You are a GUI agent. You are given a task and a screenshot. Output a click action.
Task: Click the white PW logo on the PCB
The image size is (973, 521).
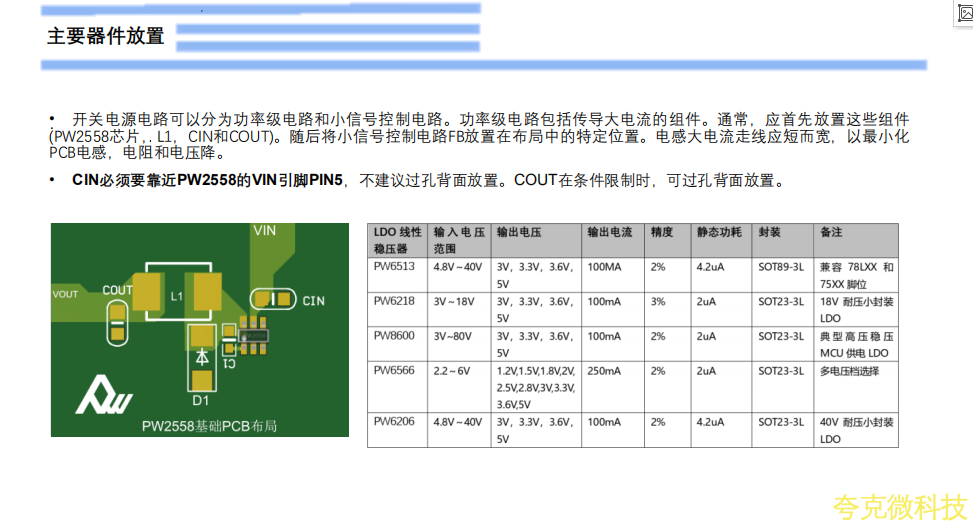click(x=103, y=395)
